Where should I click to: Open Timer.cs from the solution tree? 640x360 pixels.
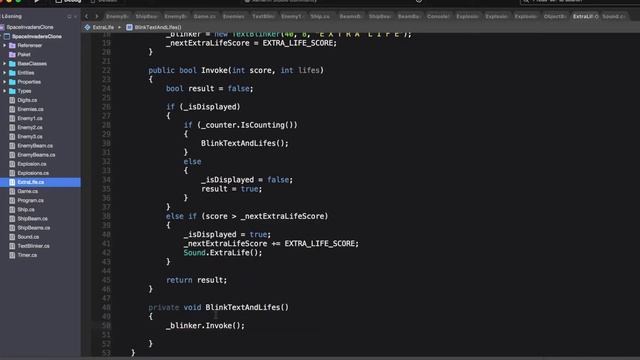27,255
